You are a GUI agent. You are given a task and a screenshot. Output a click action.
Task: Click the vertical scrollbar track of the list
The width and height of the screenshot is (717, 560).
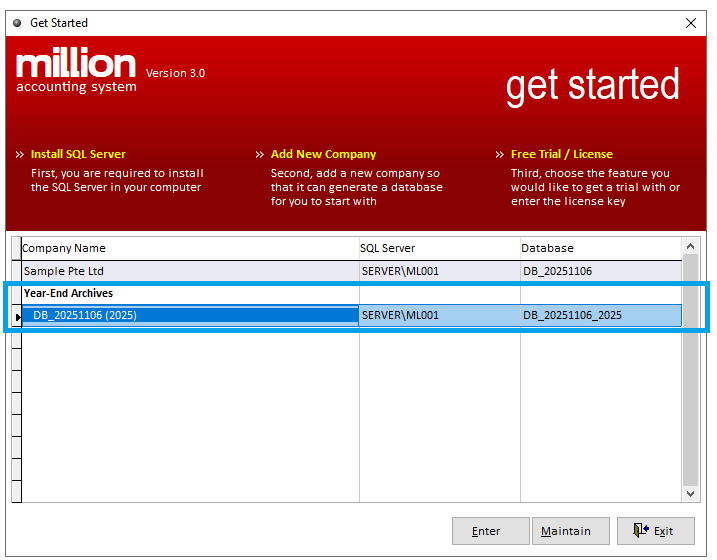click(x=690, y=370)
